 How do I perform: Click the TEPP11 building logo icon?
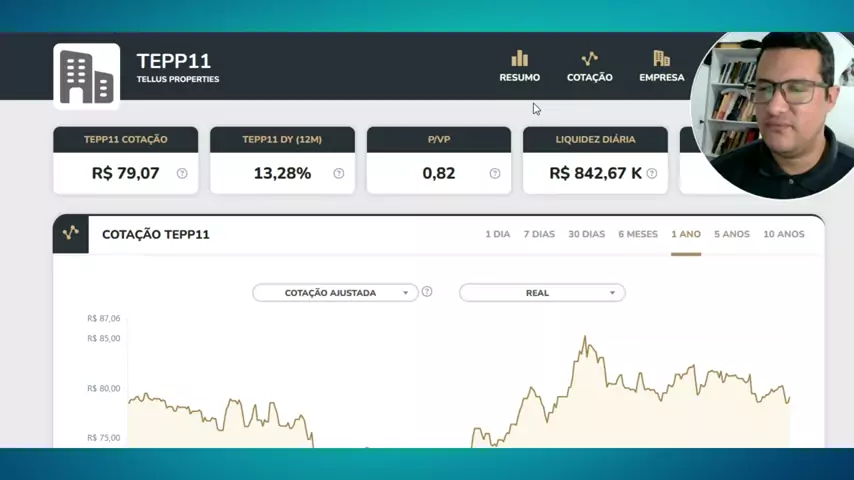(86, 76)
